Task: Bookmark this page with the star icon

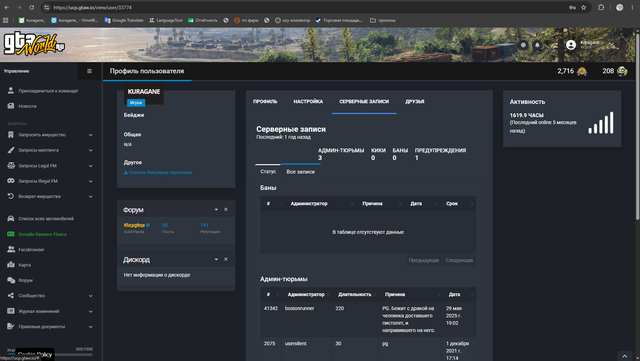Action: coord(584,7)
